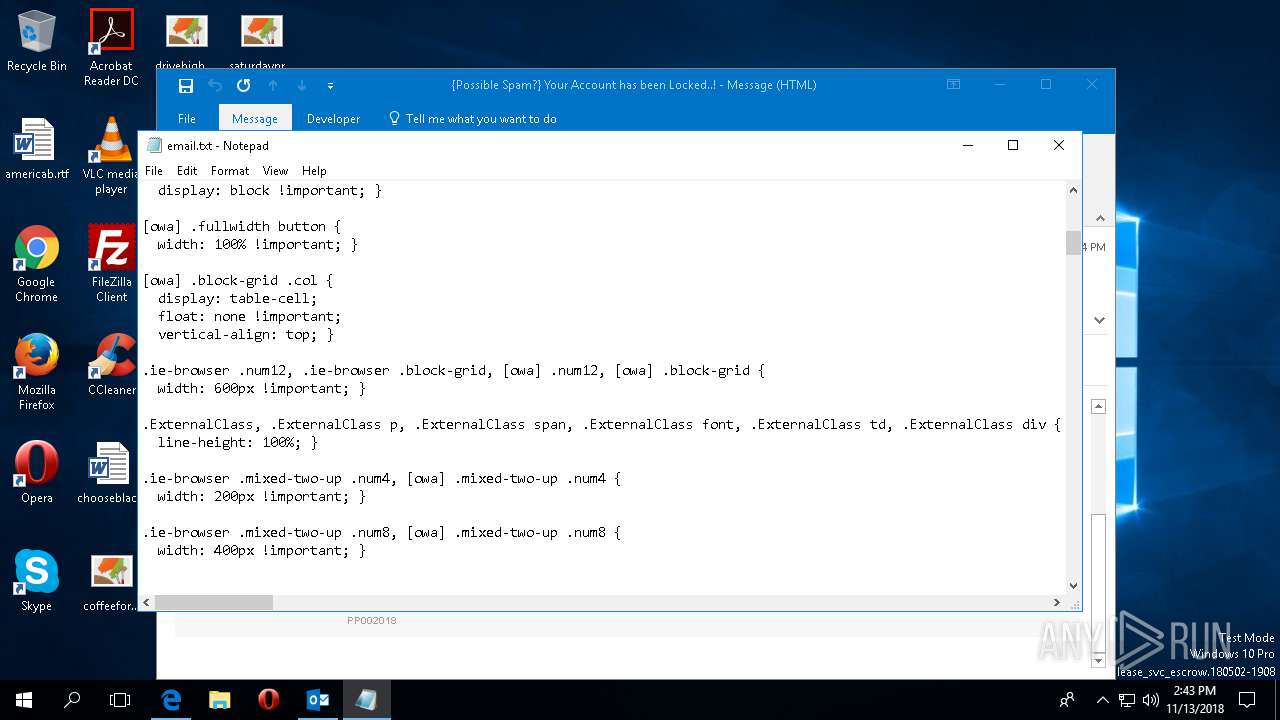Switch to Outlook on the taskbar
This screenshot has height=720, width=1280.
[317, 700]
